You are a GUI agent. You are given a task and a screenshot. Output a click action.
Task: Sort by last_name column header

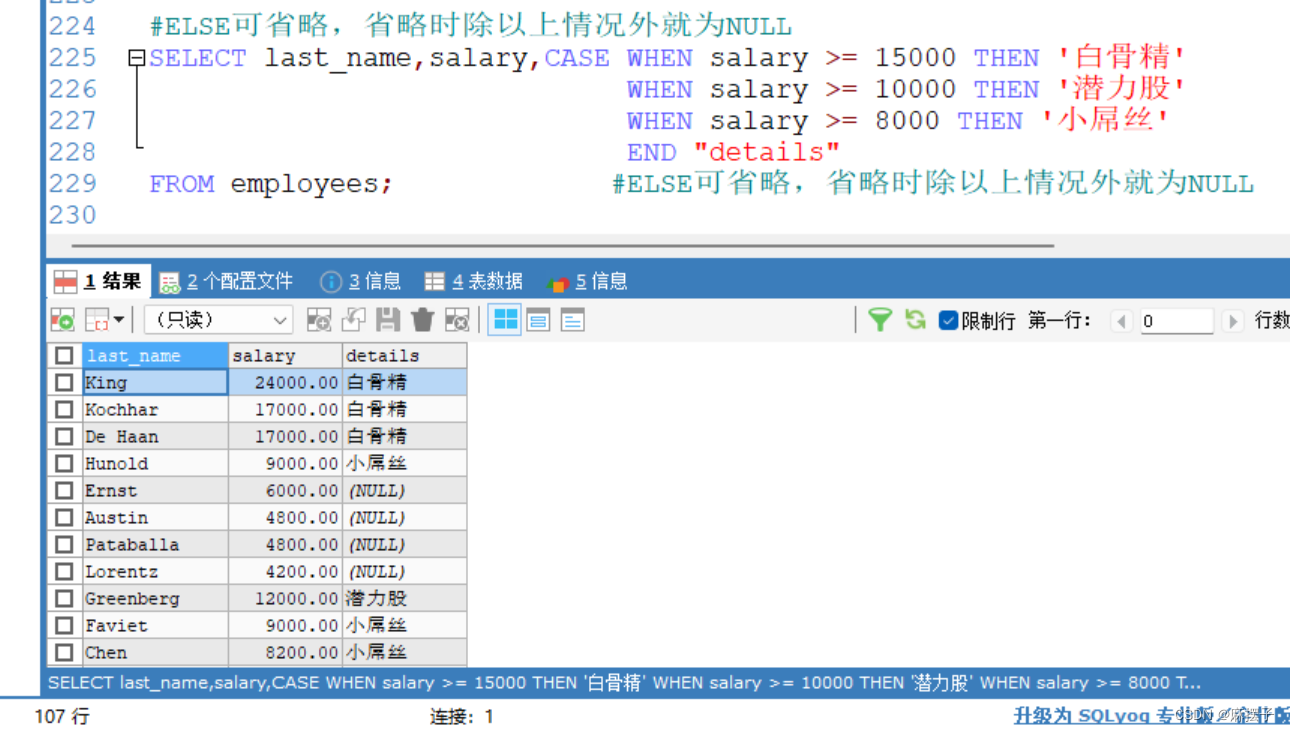click(x=155, y=355)
